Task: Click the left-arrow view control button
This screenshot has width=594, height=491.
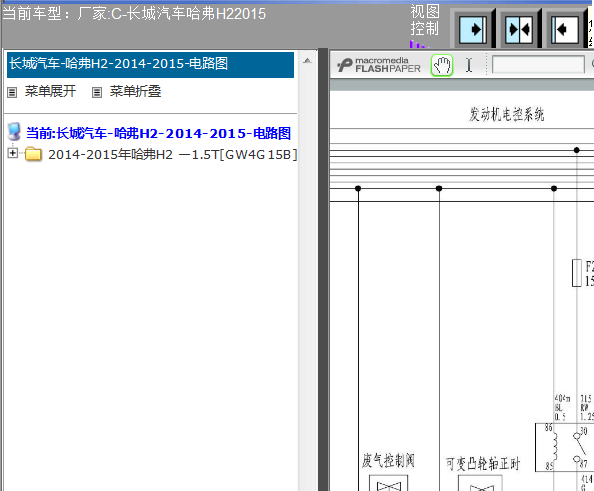Action: [565, 29]
